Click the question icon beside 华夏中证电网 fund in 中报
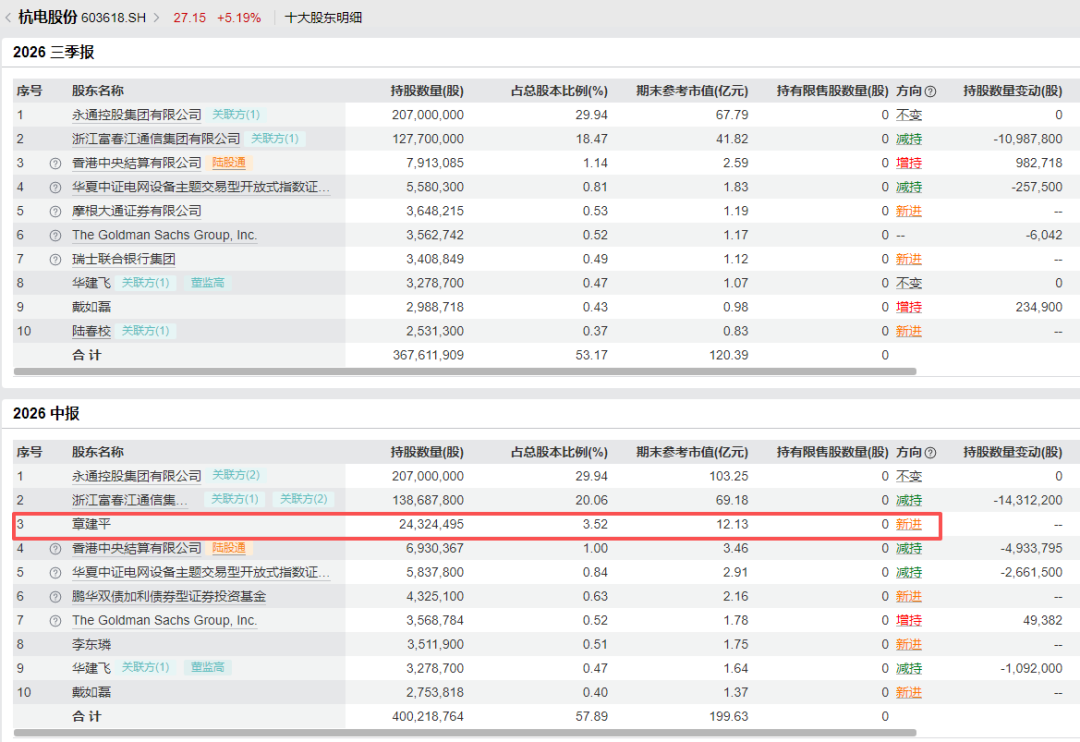The width and height of the screenshot is (1080, 742). pyautogui.click(x=55, y=573)
